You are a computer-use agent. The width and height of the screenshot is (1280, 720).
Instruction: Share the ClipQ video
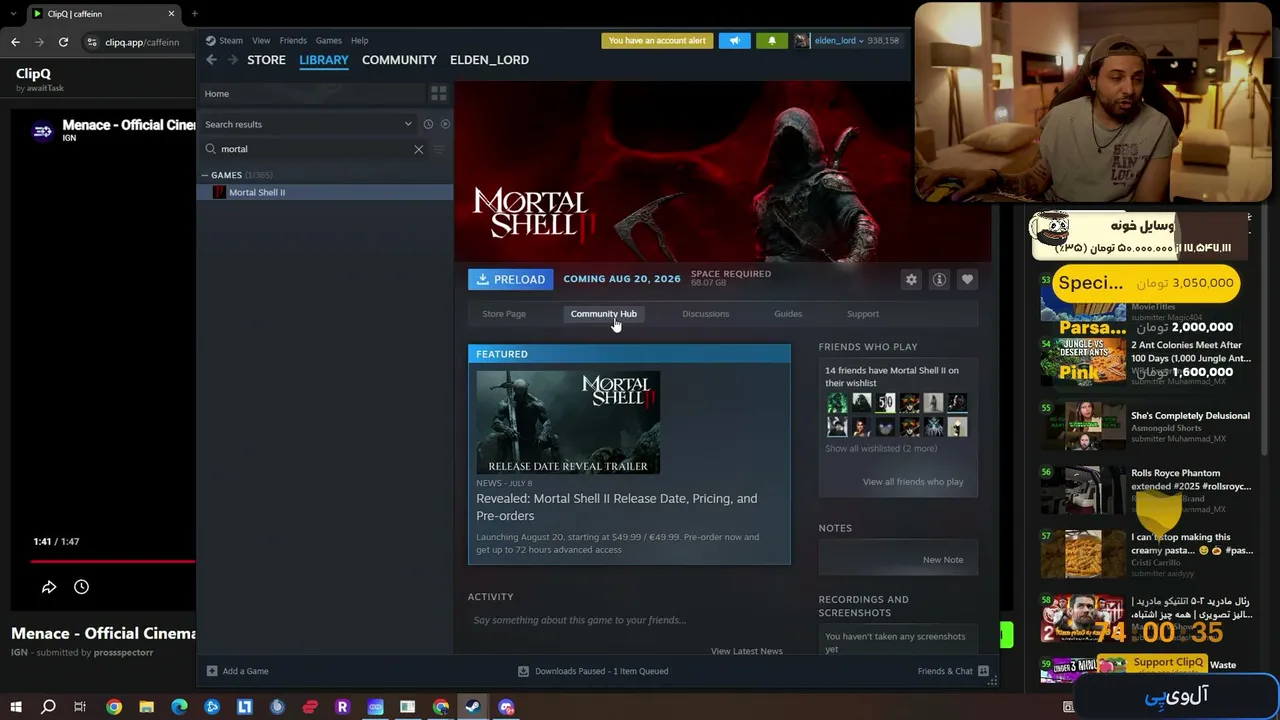(49, 587)
